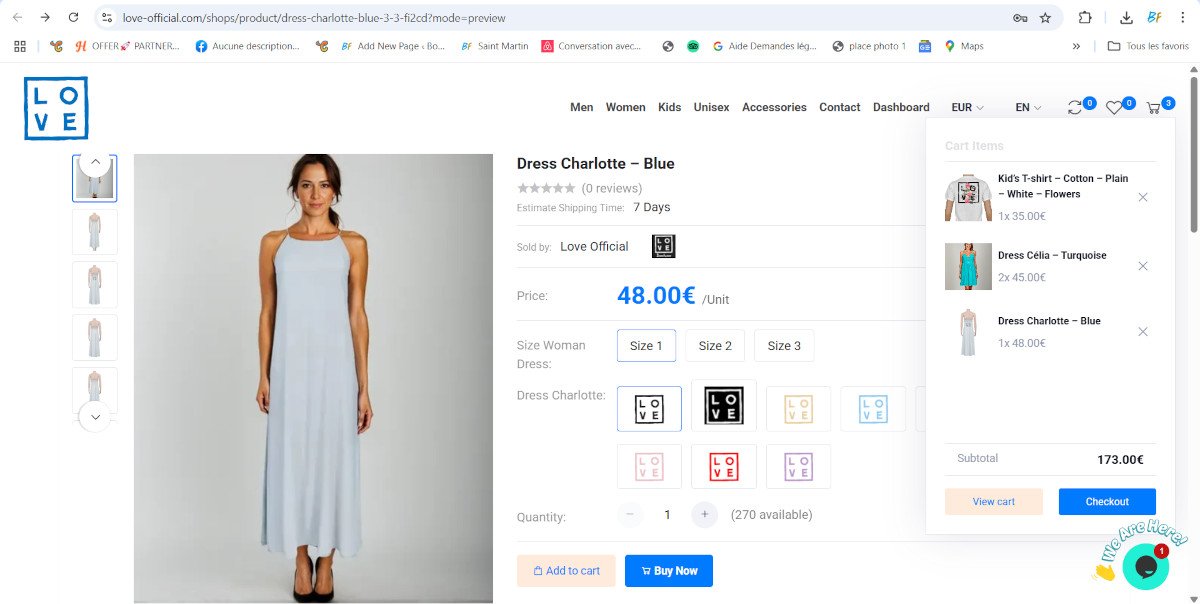Image resolution: width=1200 pixels, height=604 pixels.
Task: Open the Accessories menu
Action: 774,108
